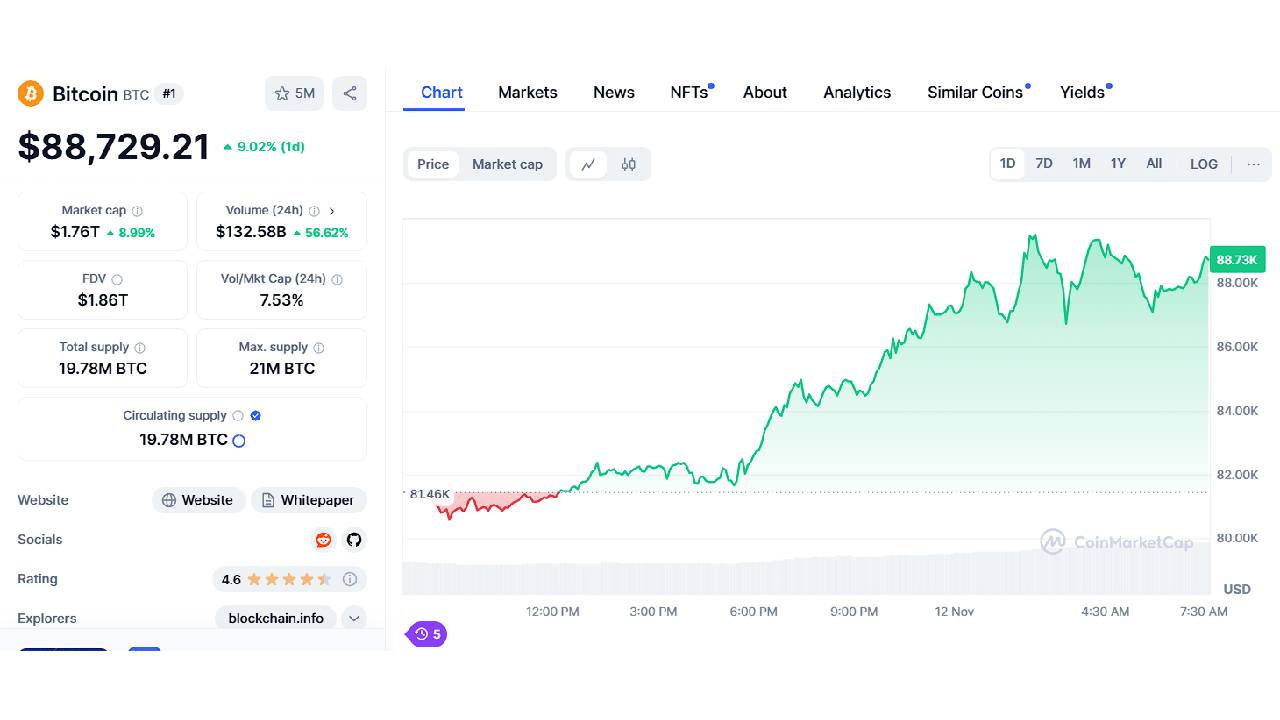
Task: Set chart range to 1Y
Action: (1118, 163)
